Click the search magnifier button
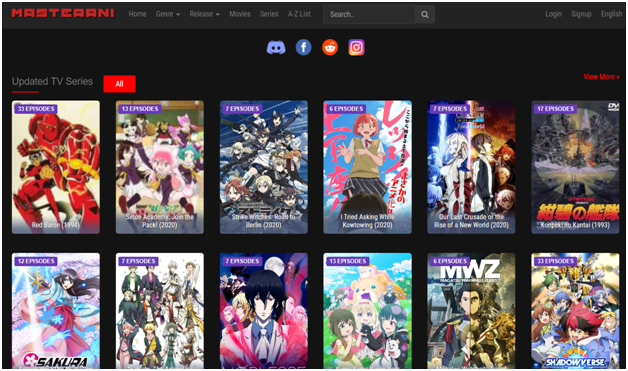Viewport: 628px width, 371px height. (x=425, y=14)
